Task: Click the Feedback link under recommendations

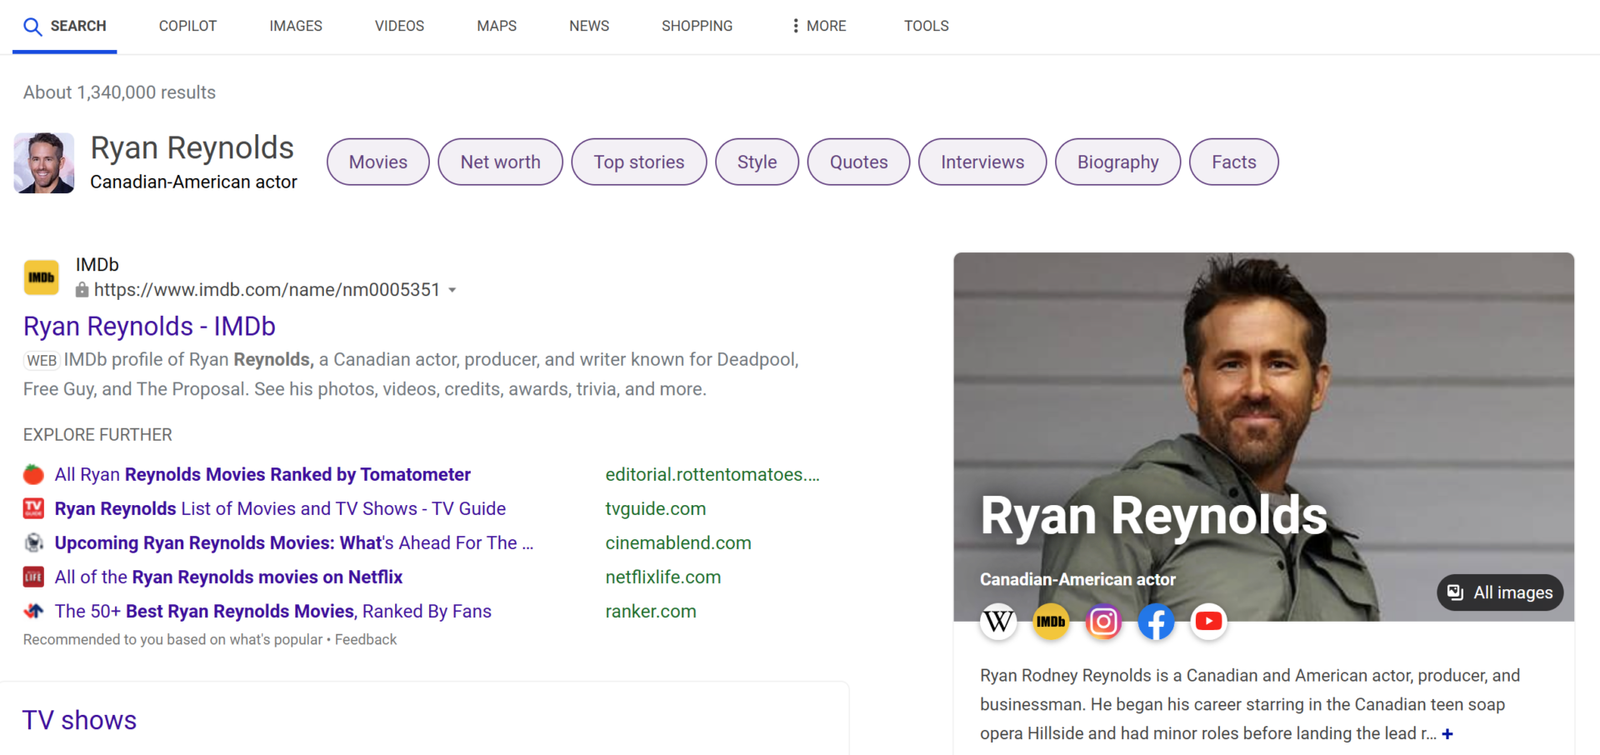Action: pos(366,640)
